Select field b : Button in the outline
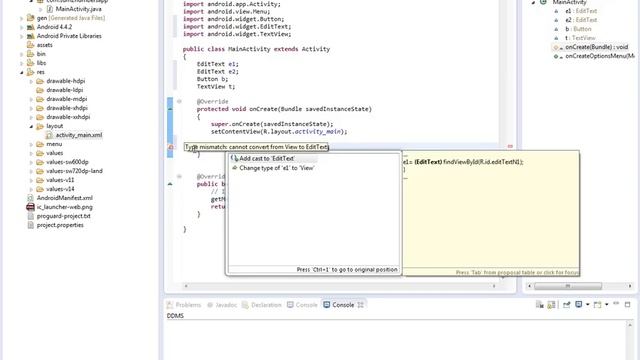Image resolution: width=640 pixels, height=360 pixels. [x=578, y=29]
